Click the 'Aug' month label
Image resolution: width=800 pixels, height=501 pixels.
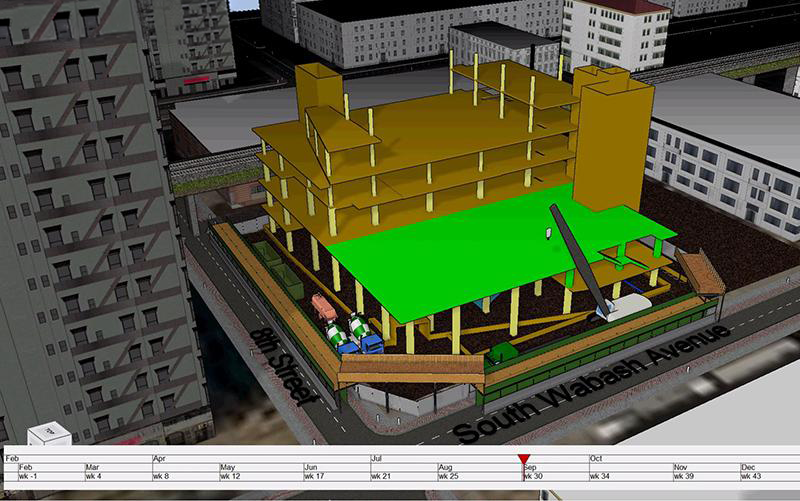click(x=445, y=467)
